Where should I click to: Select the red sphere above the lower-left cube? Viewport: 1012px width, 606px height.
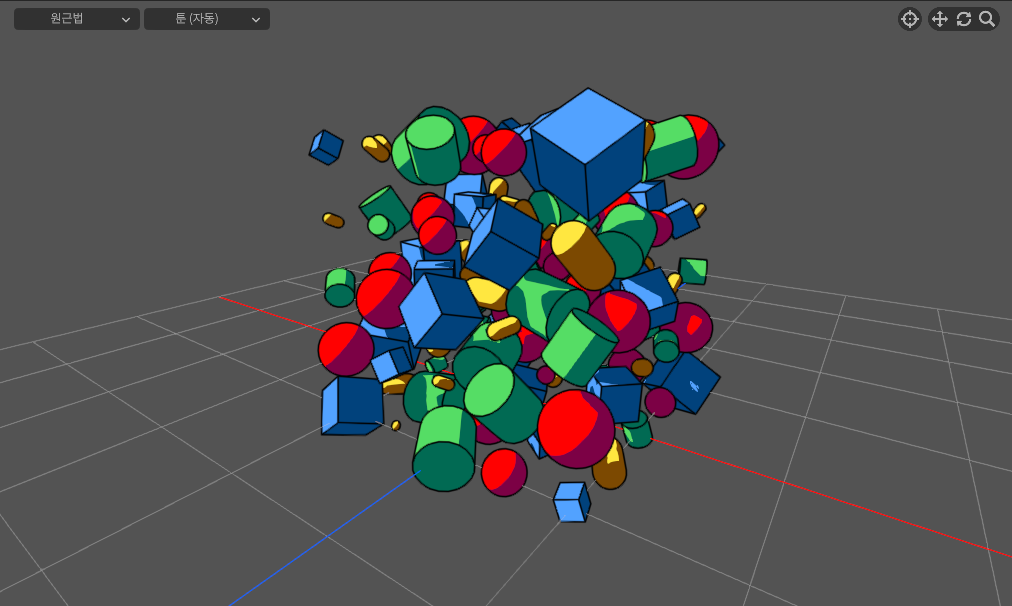pos(346,349)
